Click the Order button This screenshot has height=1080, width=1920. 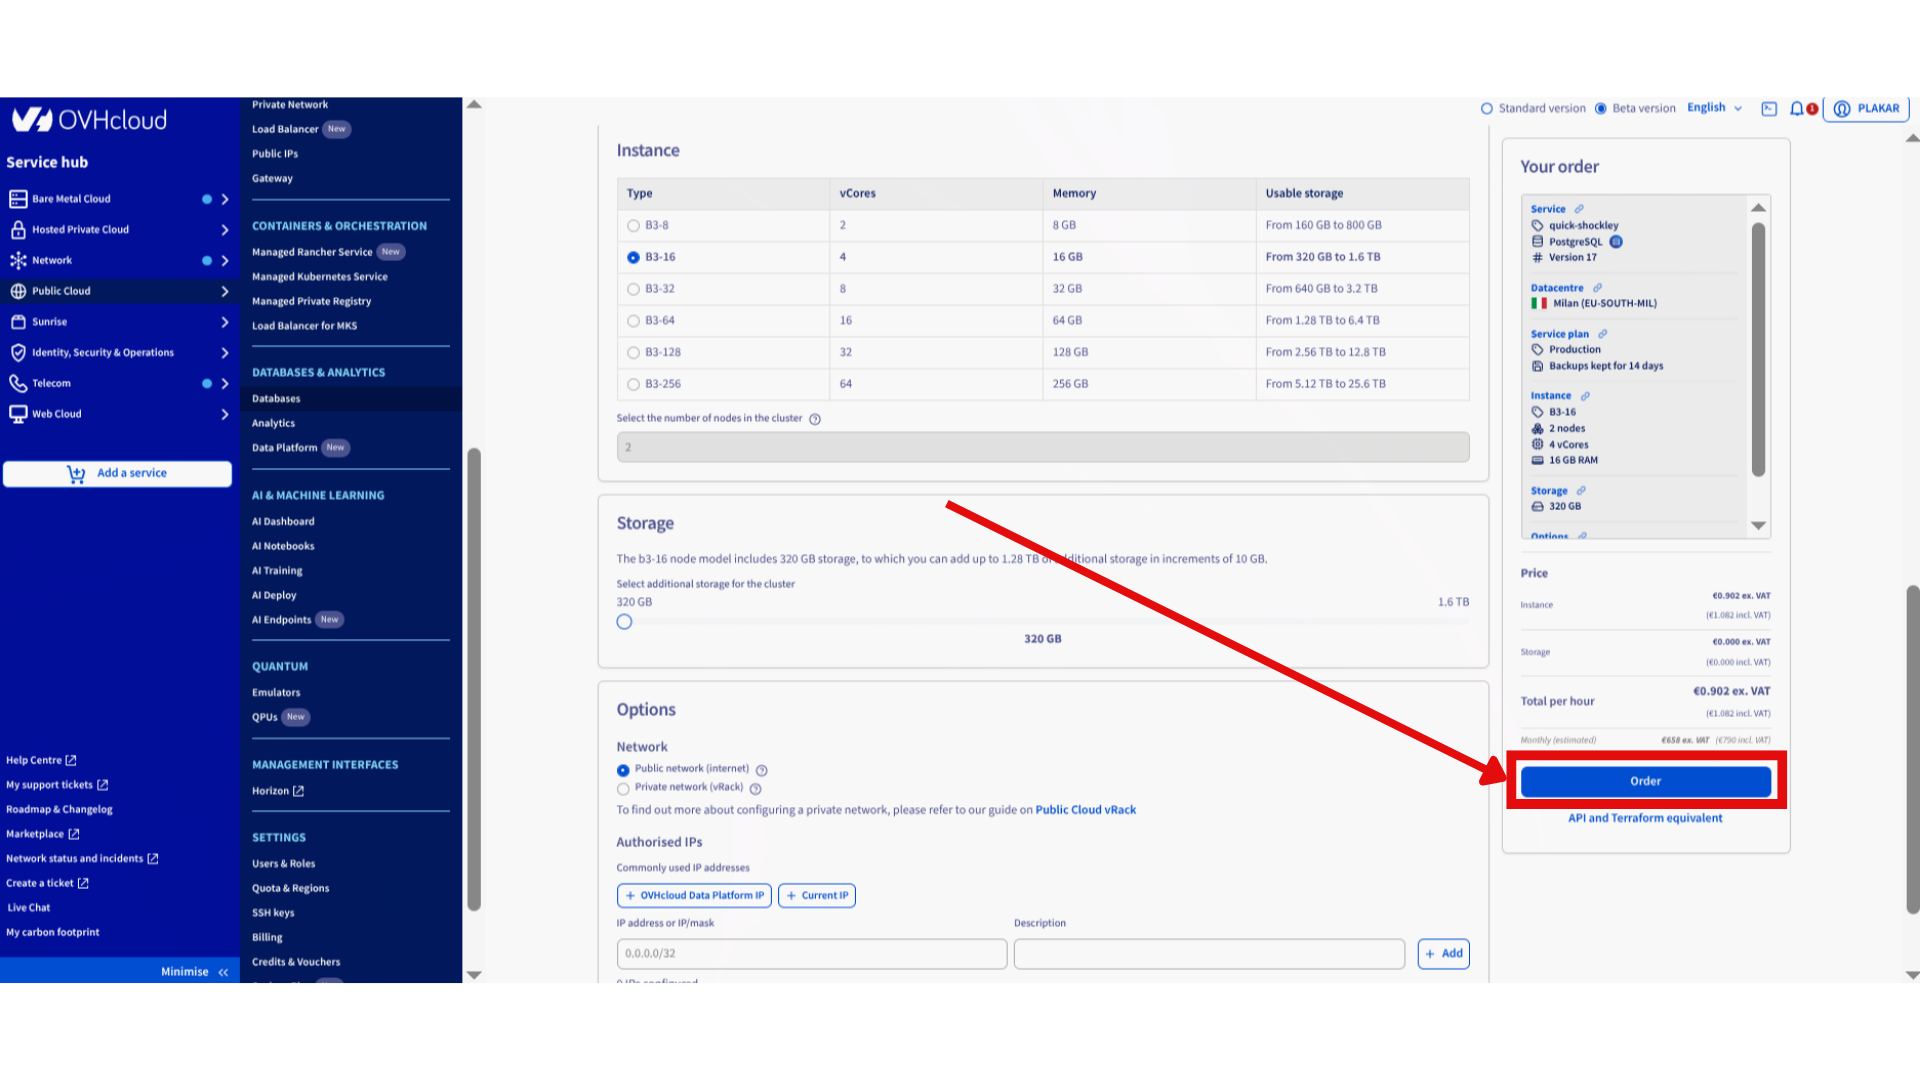tap(1645, 781)
